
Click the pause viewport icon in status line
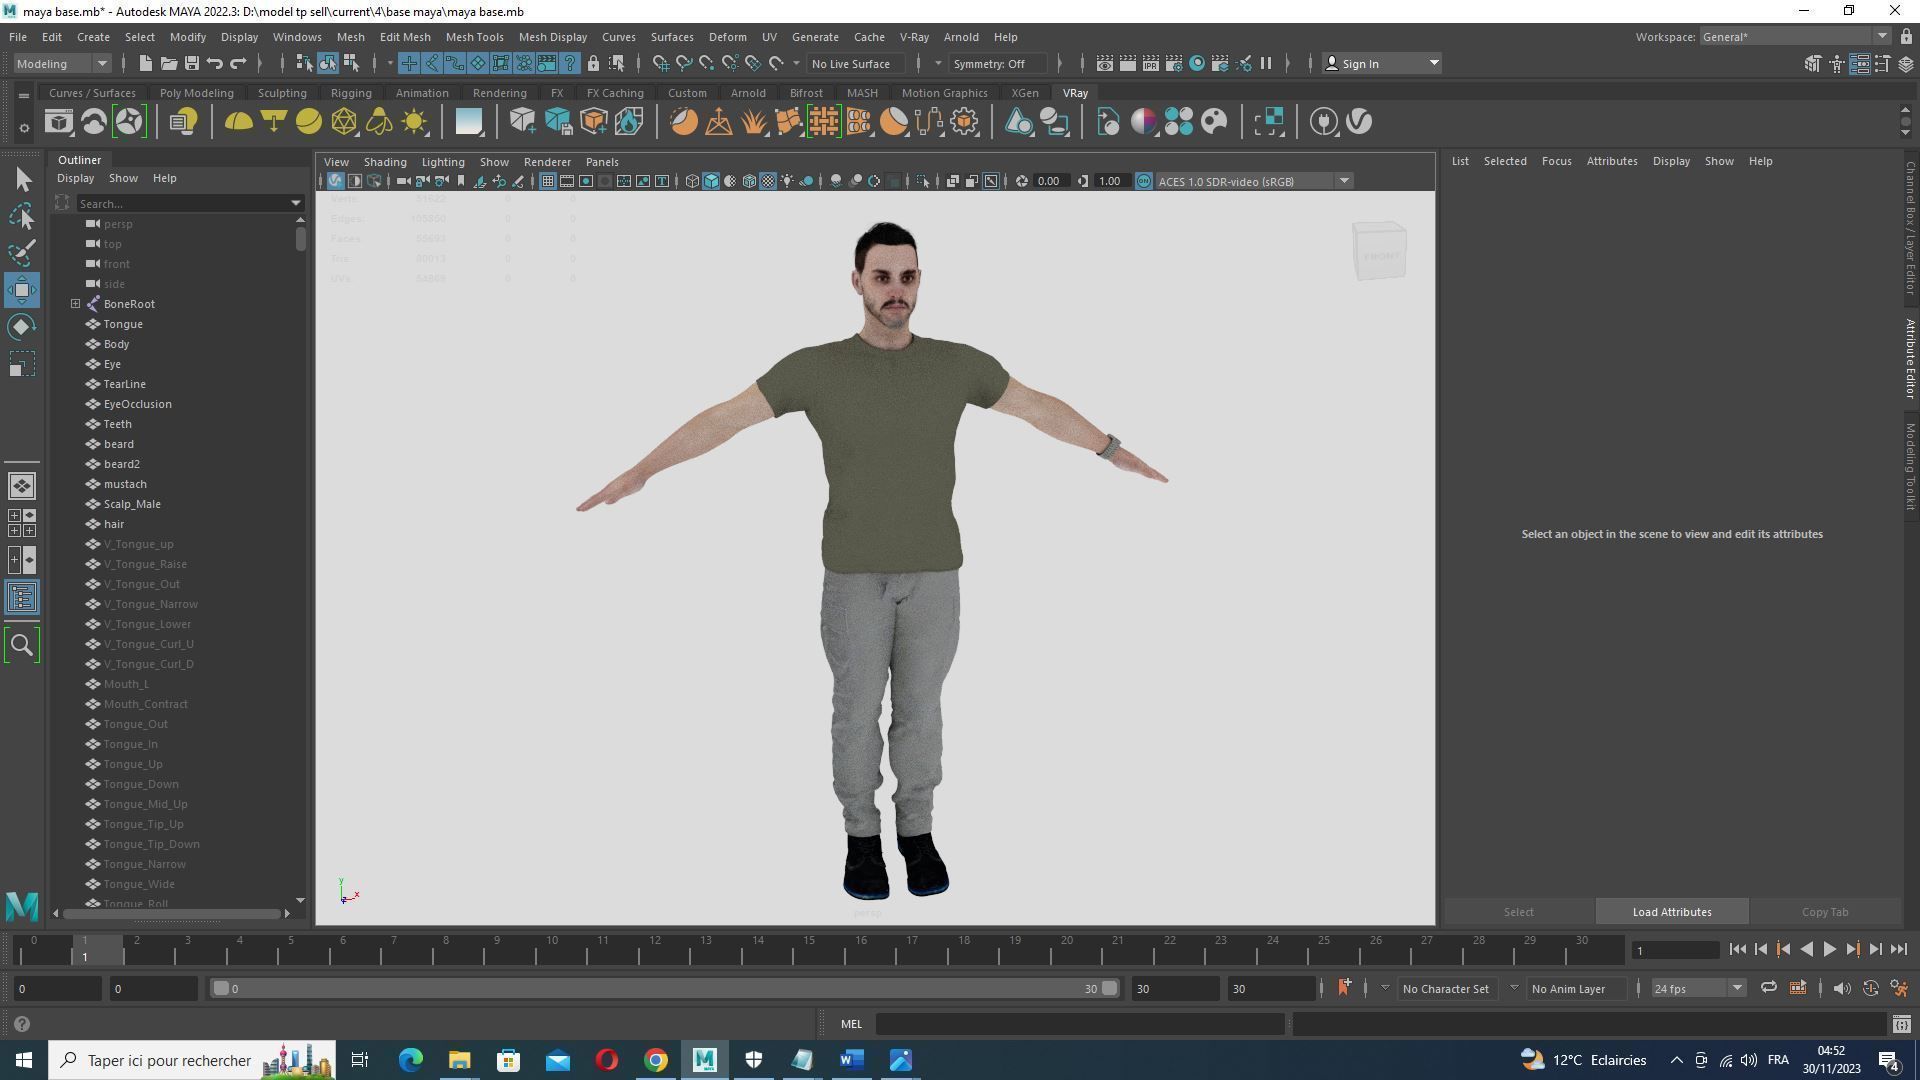[x=1266, y=63]
